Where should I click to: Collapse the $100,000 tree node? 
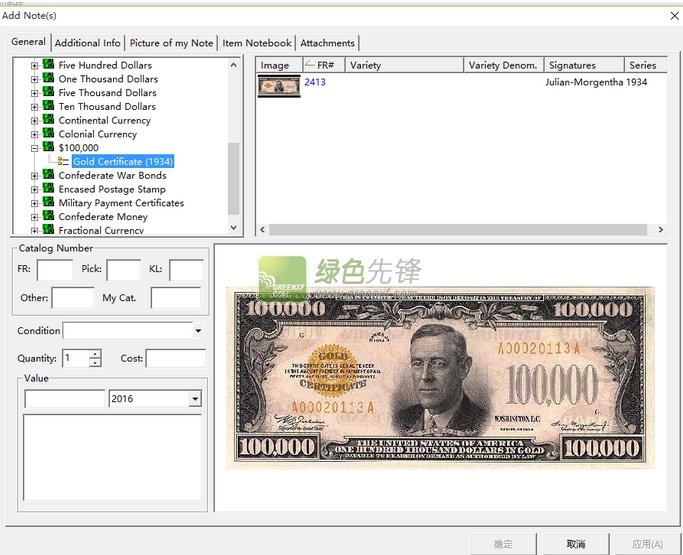click(34, 148)
